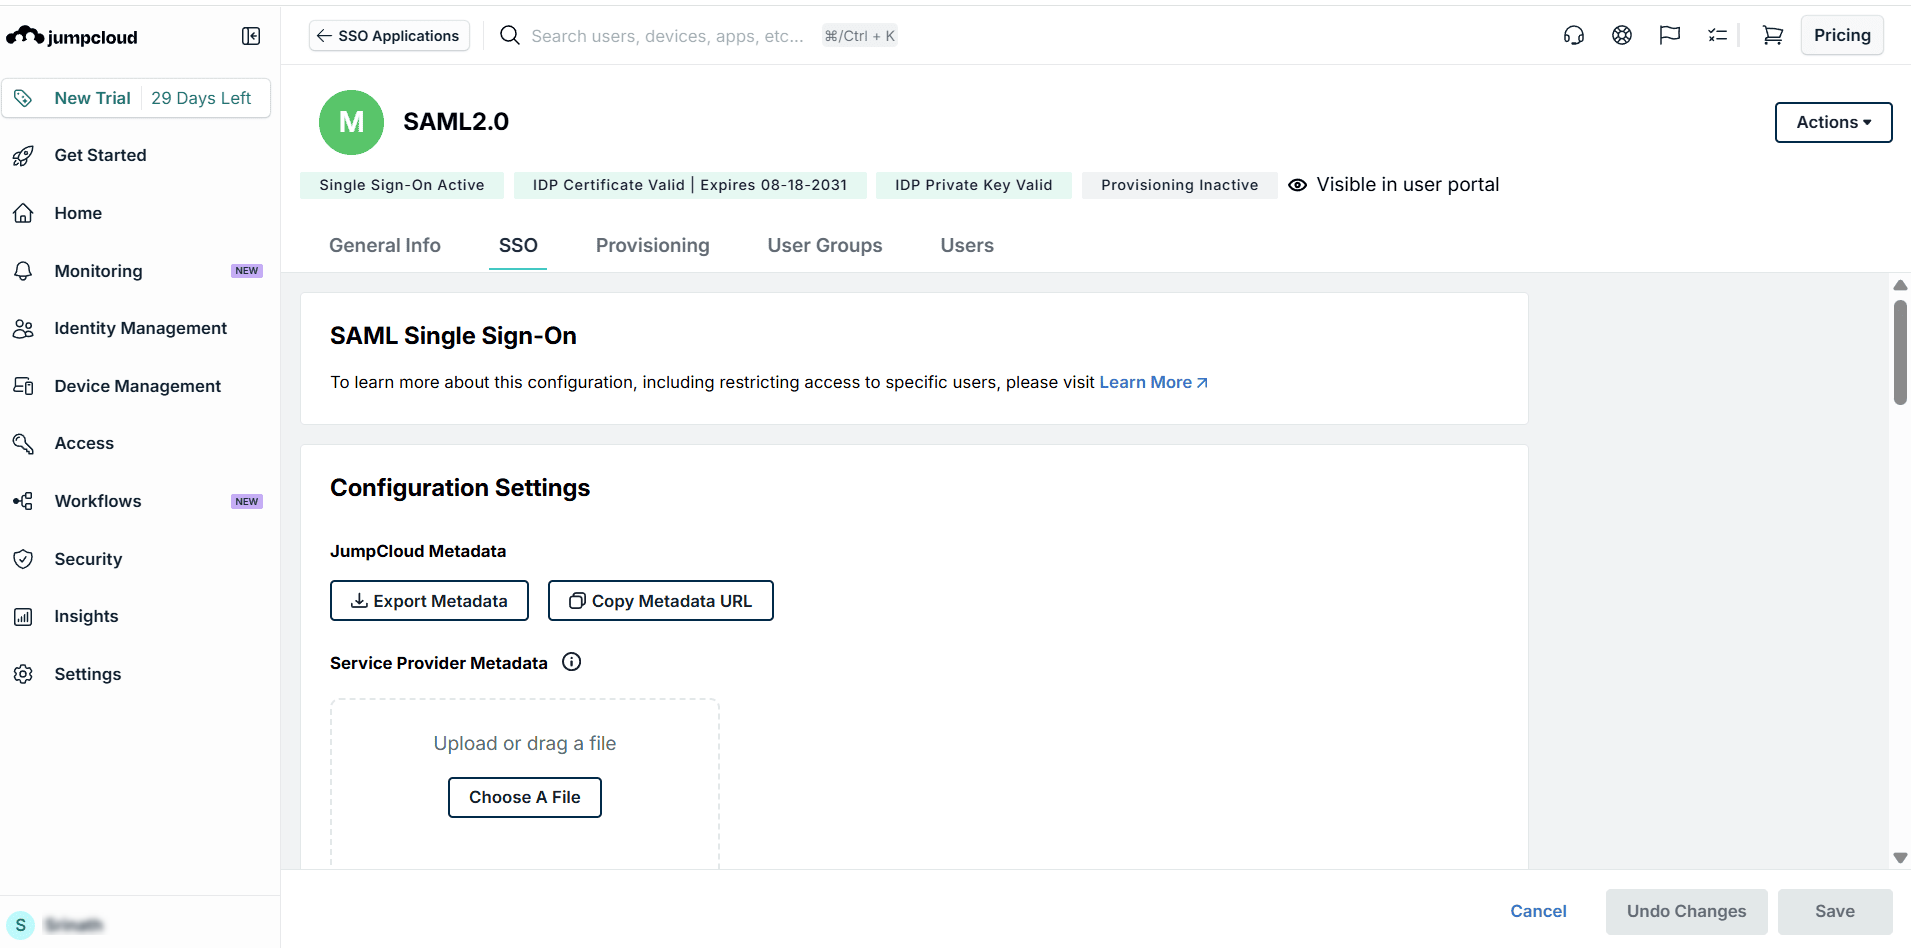The image size is (1911, 948).
Task: Open Device Management menu
Action: click(138, 386)
